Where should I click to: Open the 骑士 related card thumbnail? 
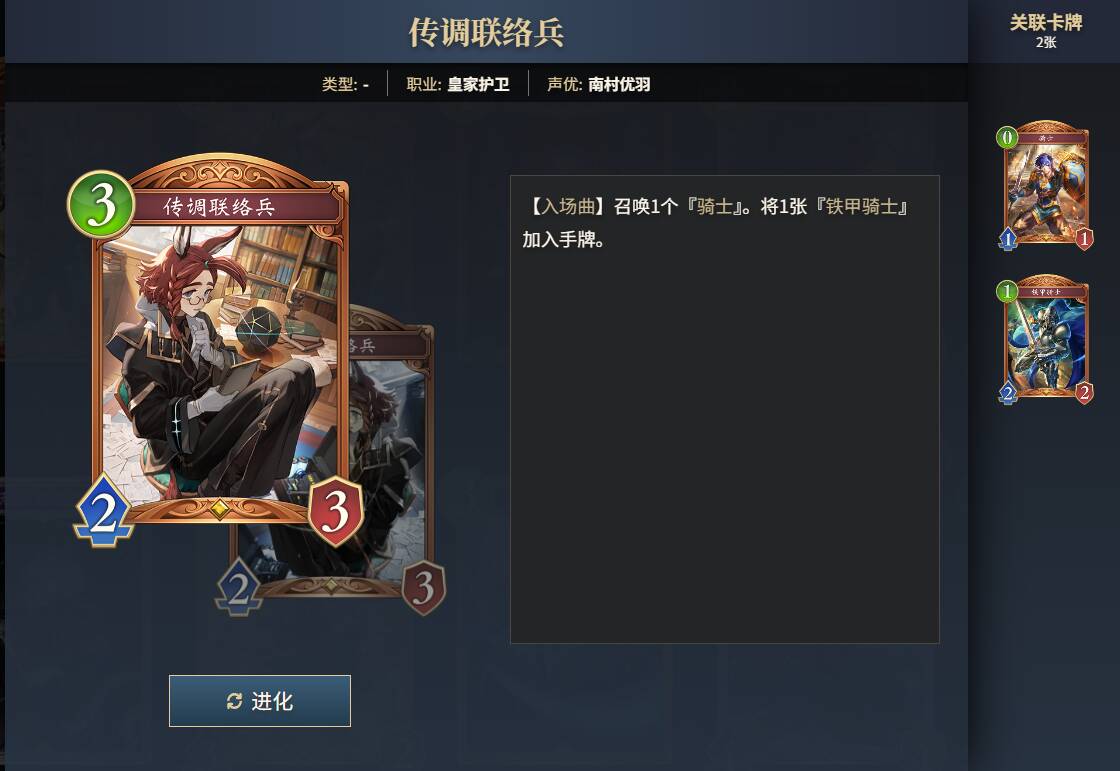pyautogui.click(x=1046, y=185)
